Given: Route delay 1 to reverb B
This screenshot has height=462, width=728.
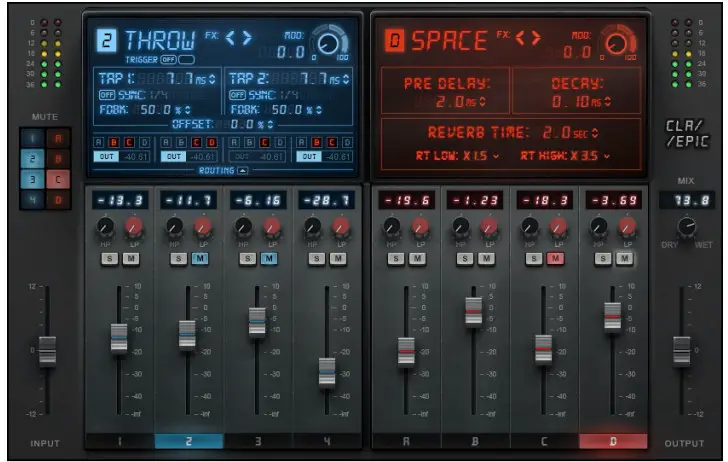Looking at the screenshot, I should pyautogui.click(x=113, y=142).
